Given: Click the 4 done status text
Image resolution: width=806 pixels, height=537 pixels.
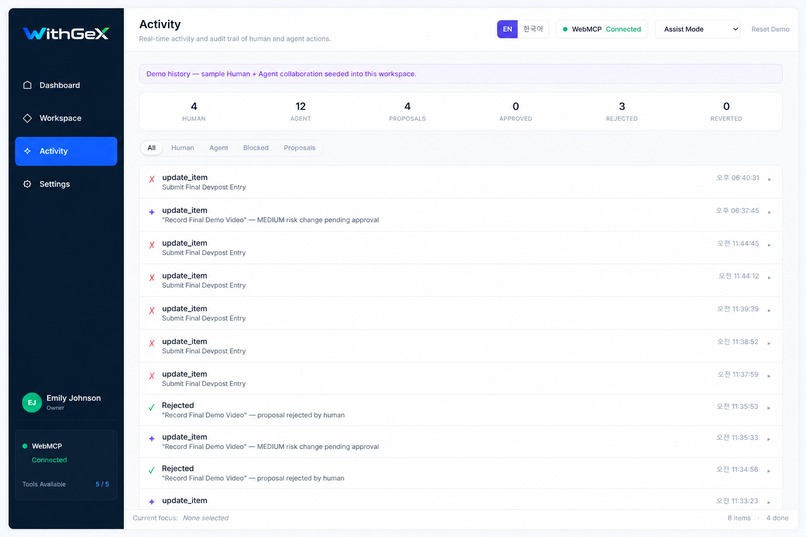Looking at the screenshot, I should click(777, 518).
